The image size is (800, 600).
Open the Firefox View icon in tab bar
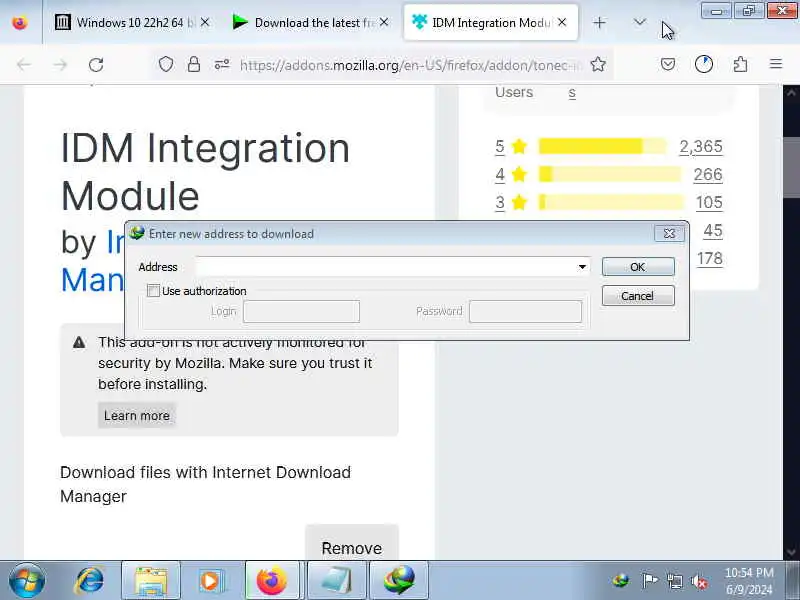20,23
